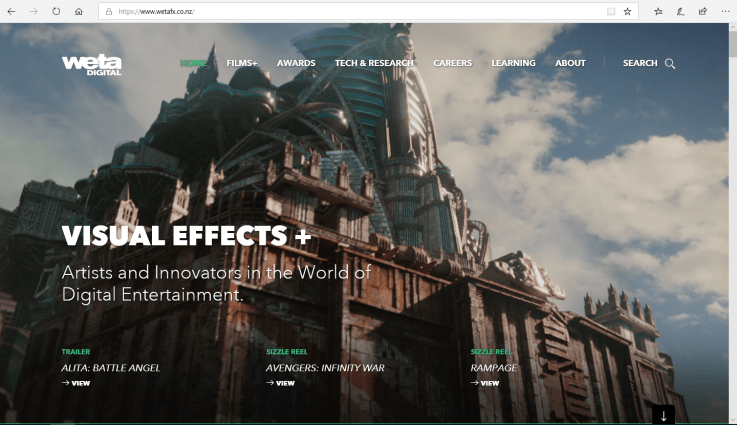Click the Weta Digital logo
Screen dimensions: 737x425
pos(91,64)
